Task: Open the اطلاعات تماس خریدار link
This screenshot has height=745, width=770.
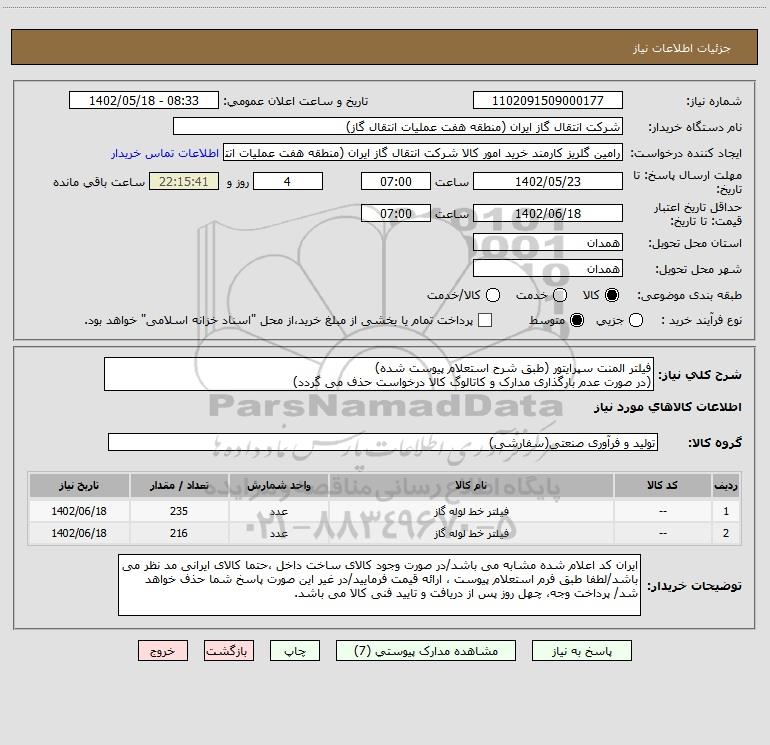Action: (x=165, y=153)
